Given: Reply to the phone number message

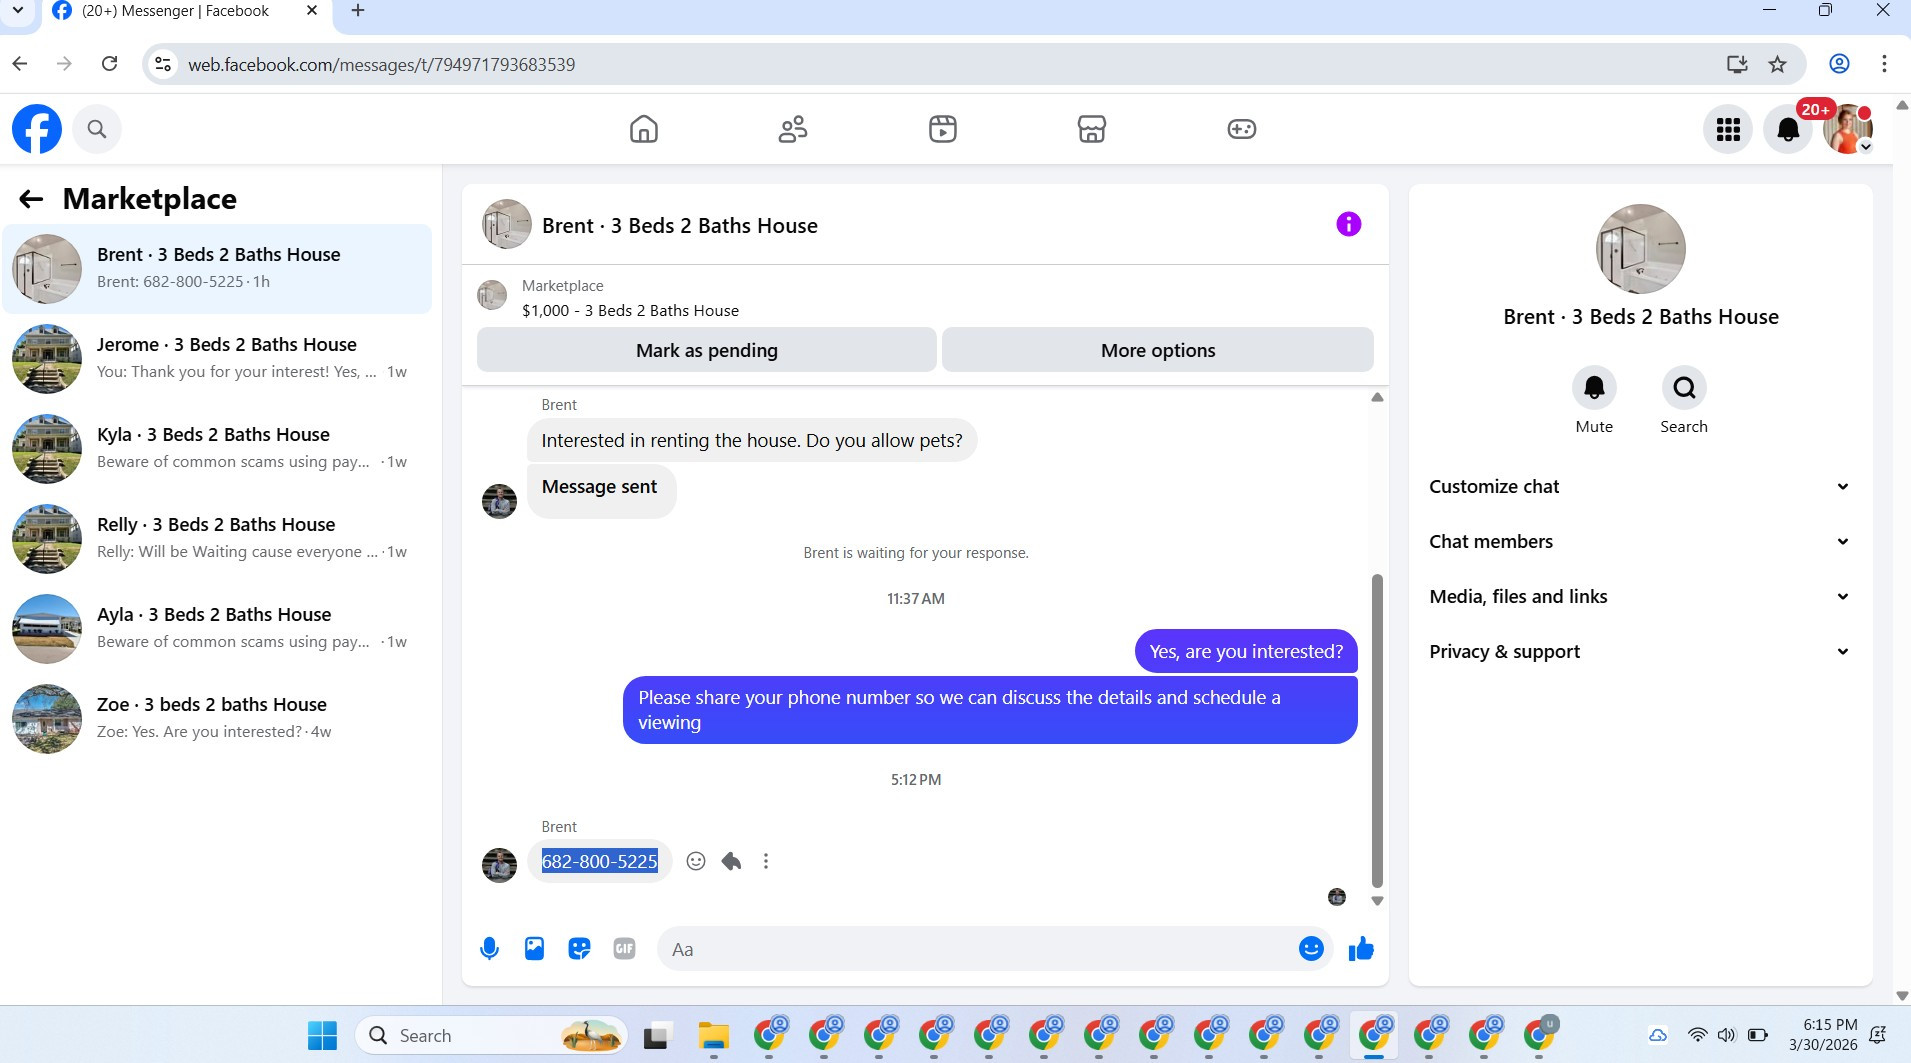Looking at the screenshot, I should [x=731, y=861].
